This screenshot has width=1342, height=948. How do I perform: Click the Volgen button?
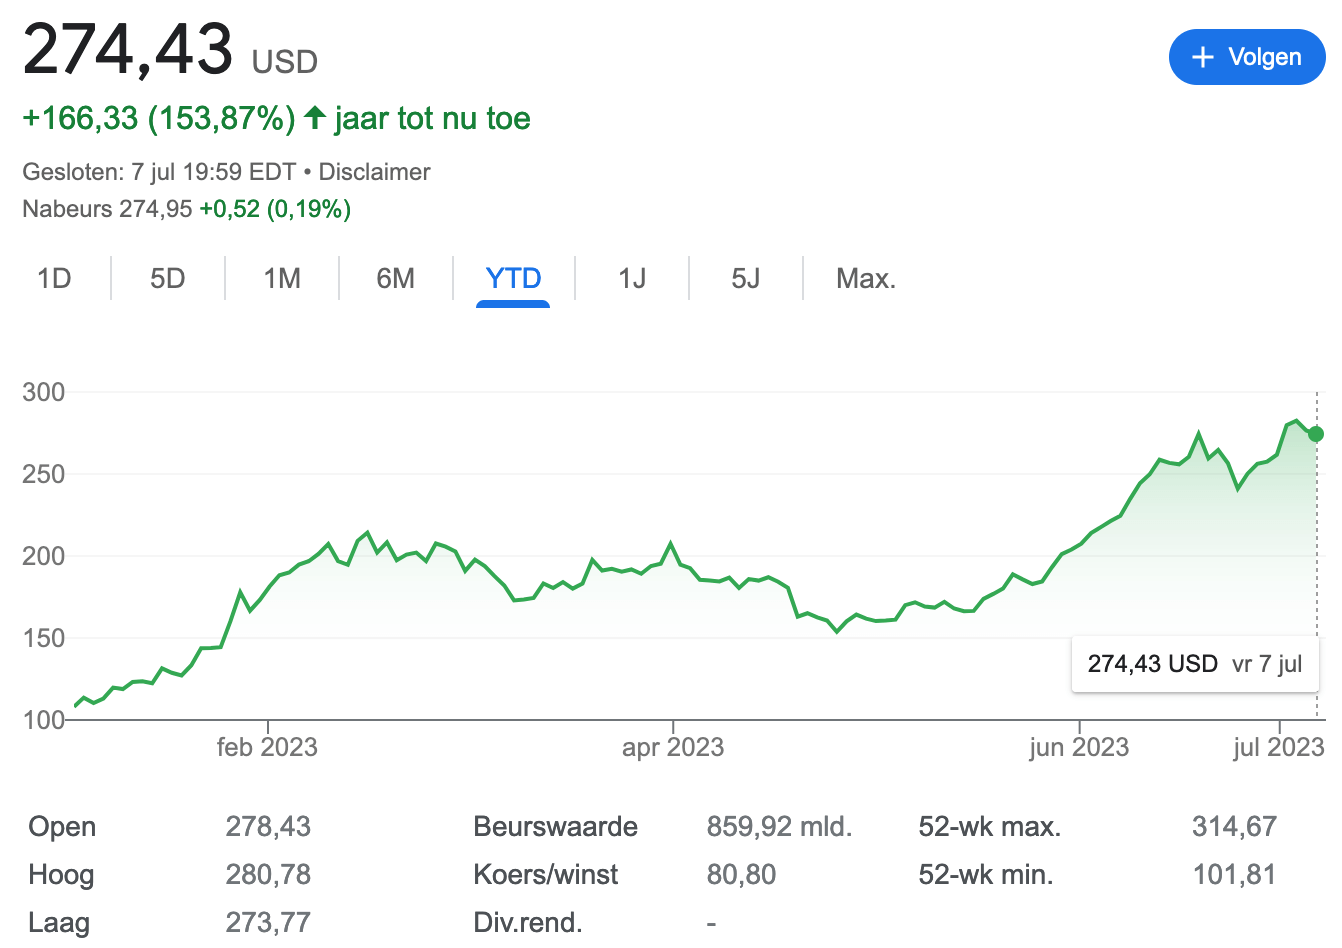(1247, 57)
